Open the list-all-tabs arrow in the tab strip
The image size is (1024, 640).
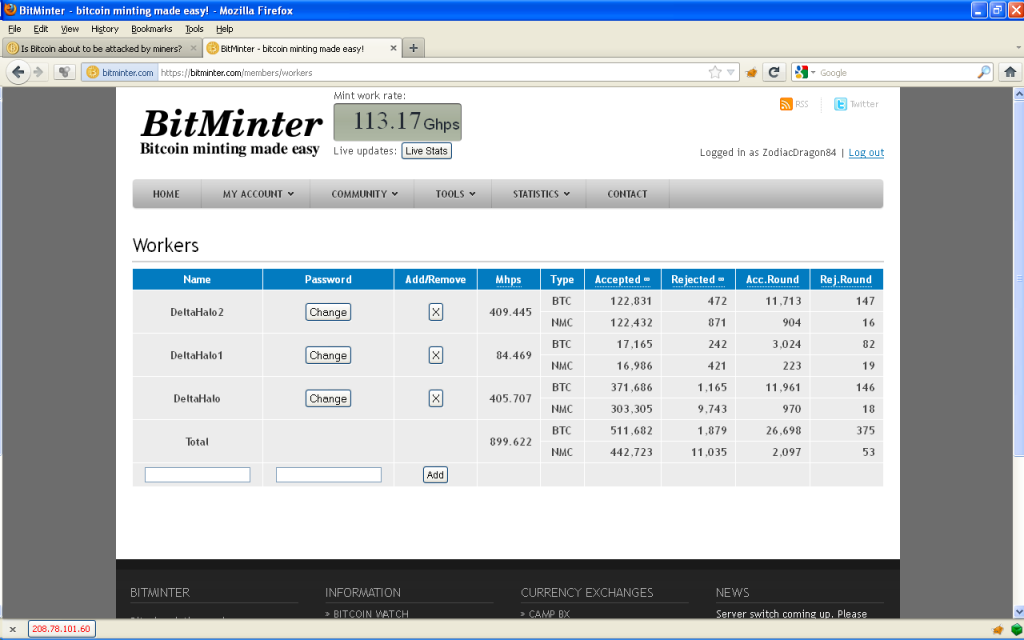[1018, 48]
